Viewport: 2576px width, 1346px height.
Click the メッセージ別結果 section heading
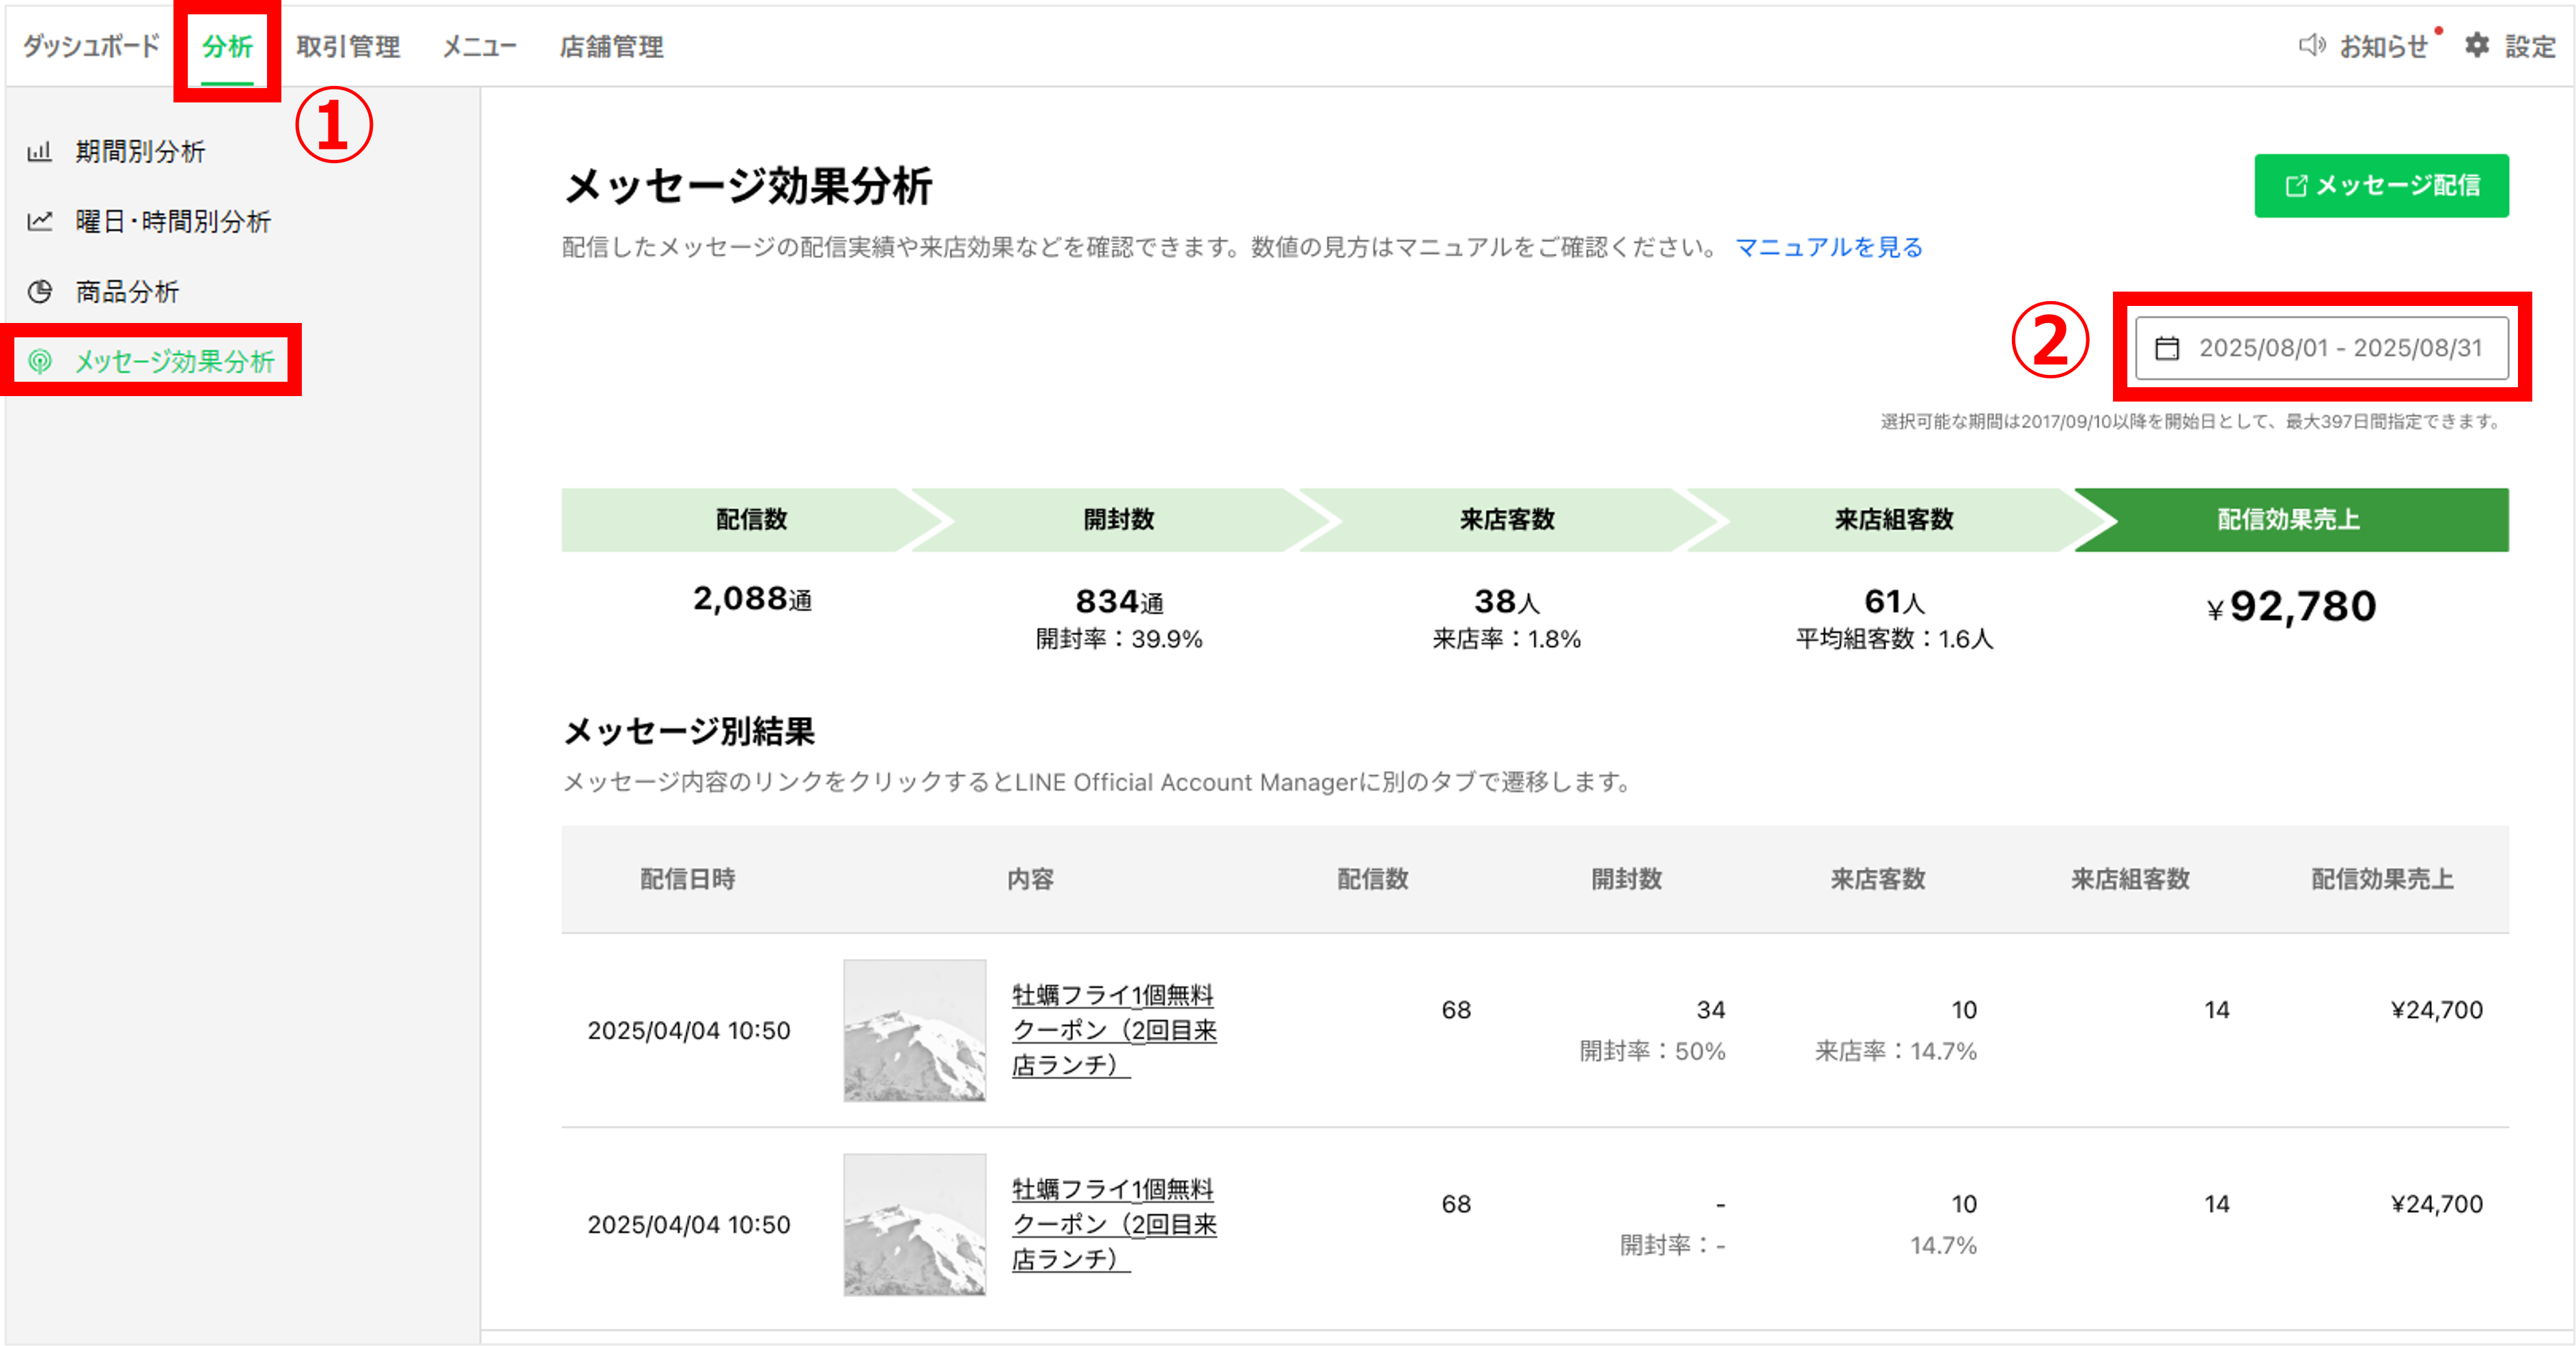(x=689, y=731)
